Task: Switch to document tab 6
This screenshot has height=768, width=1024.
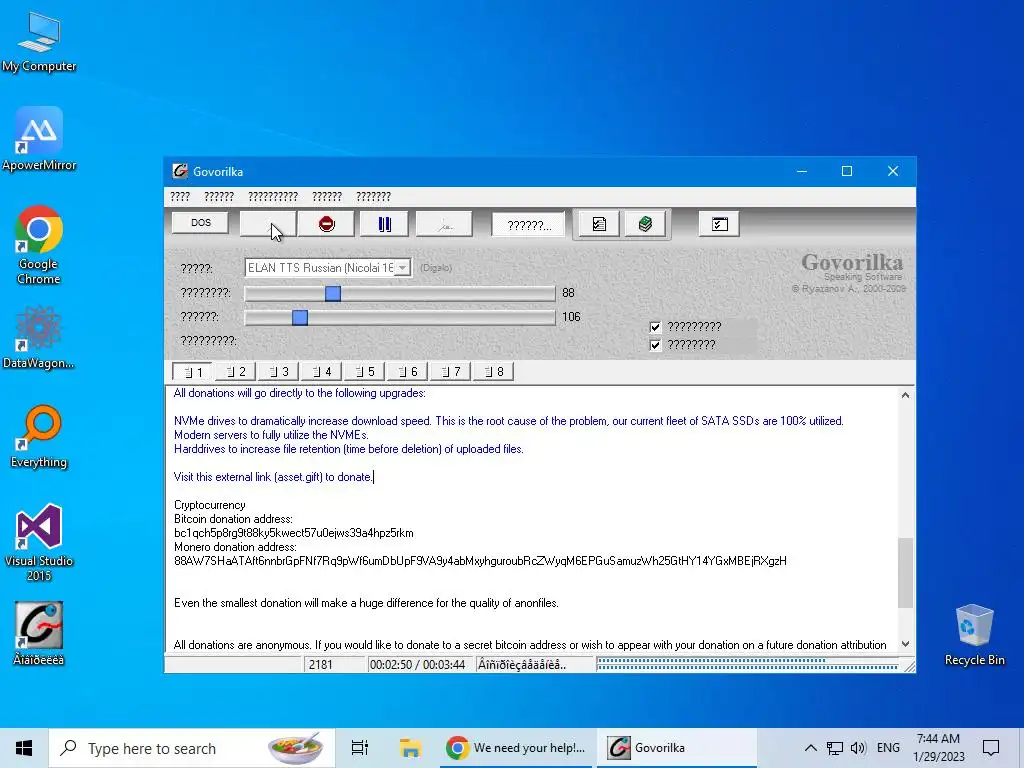Action: pyautogui.click(x=408, y=372)
